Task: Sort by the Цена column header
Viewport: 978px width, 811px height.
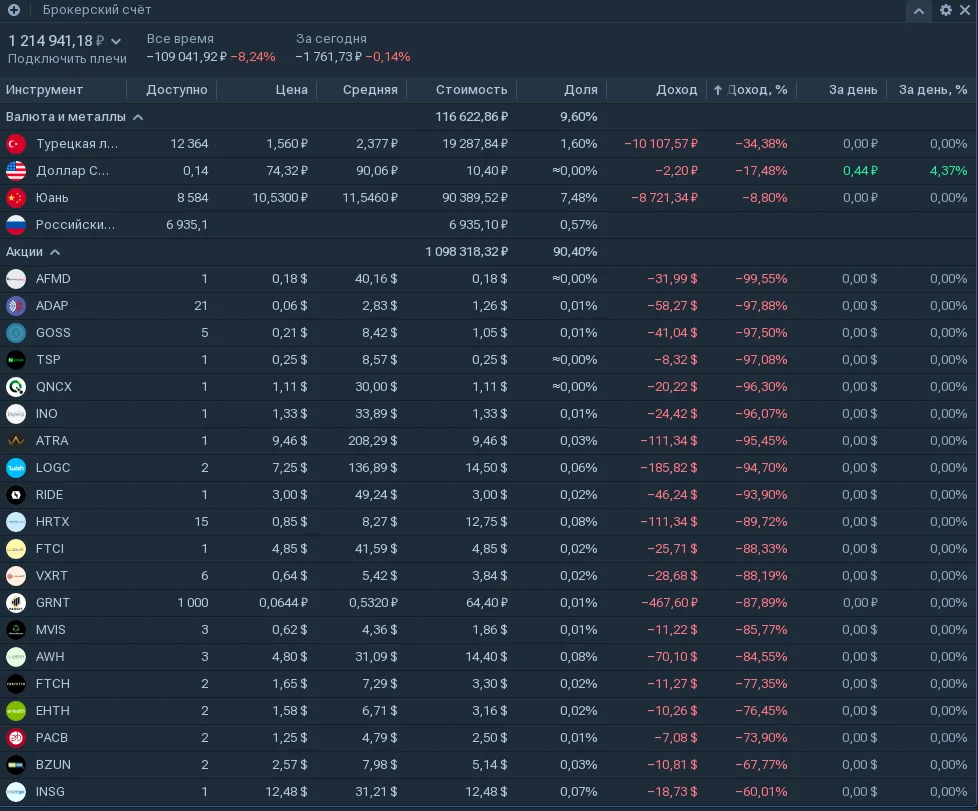Action: [x=291, y=90]
